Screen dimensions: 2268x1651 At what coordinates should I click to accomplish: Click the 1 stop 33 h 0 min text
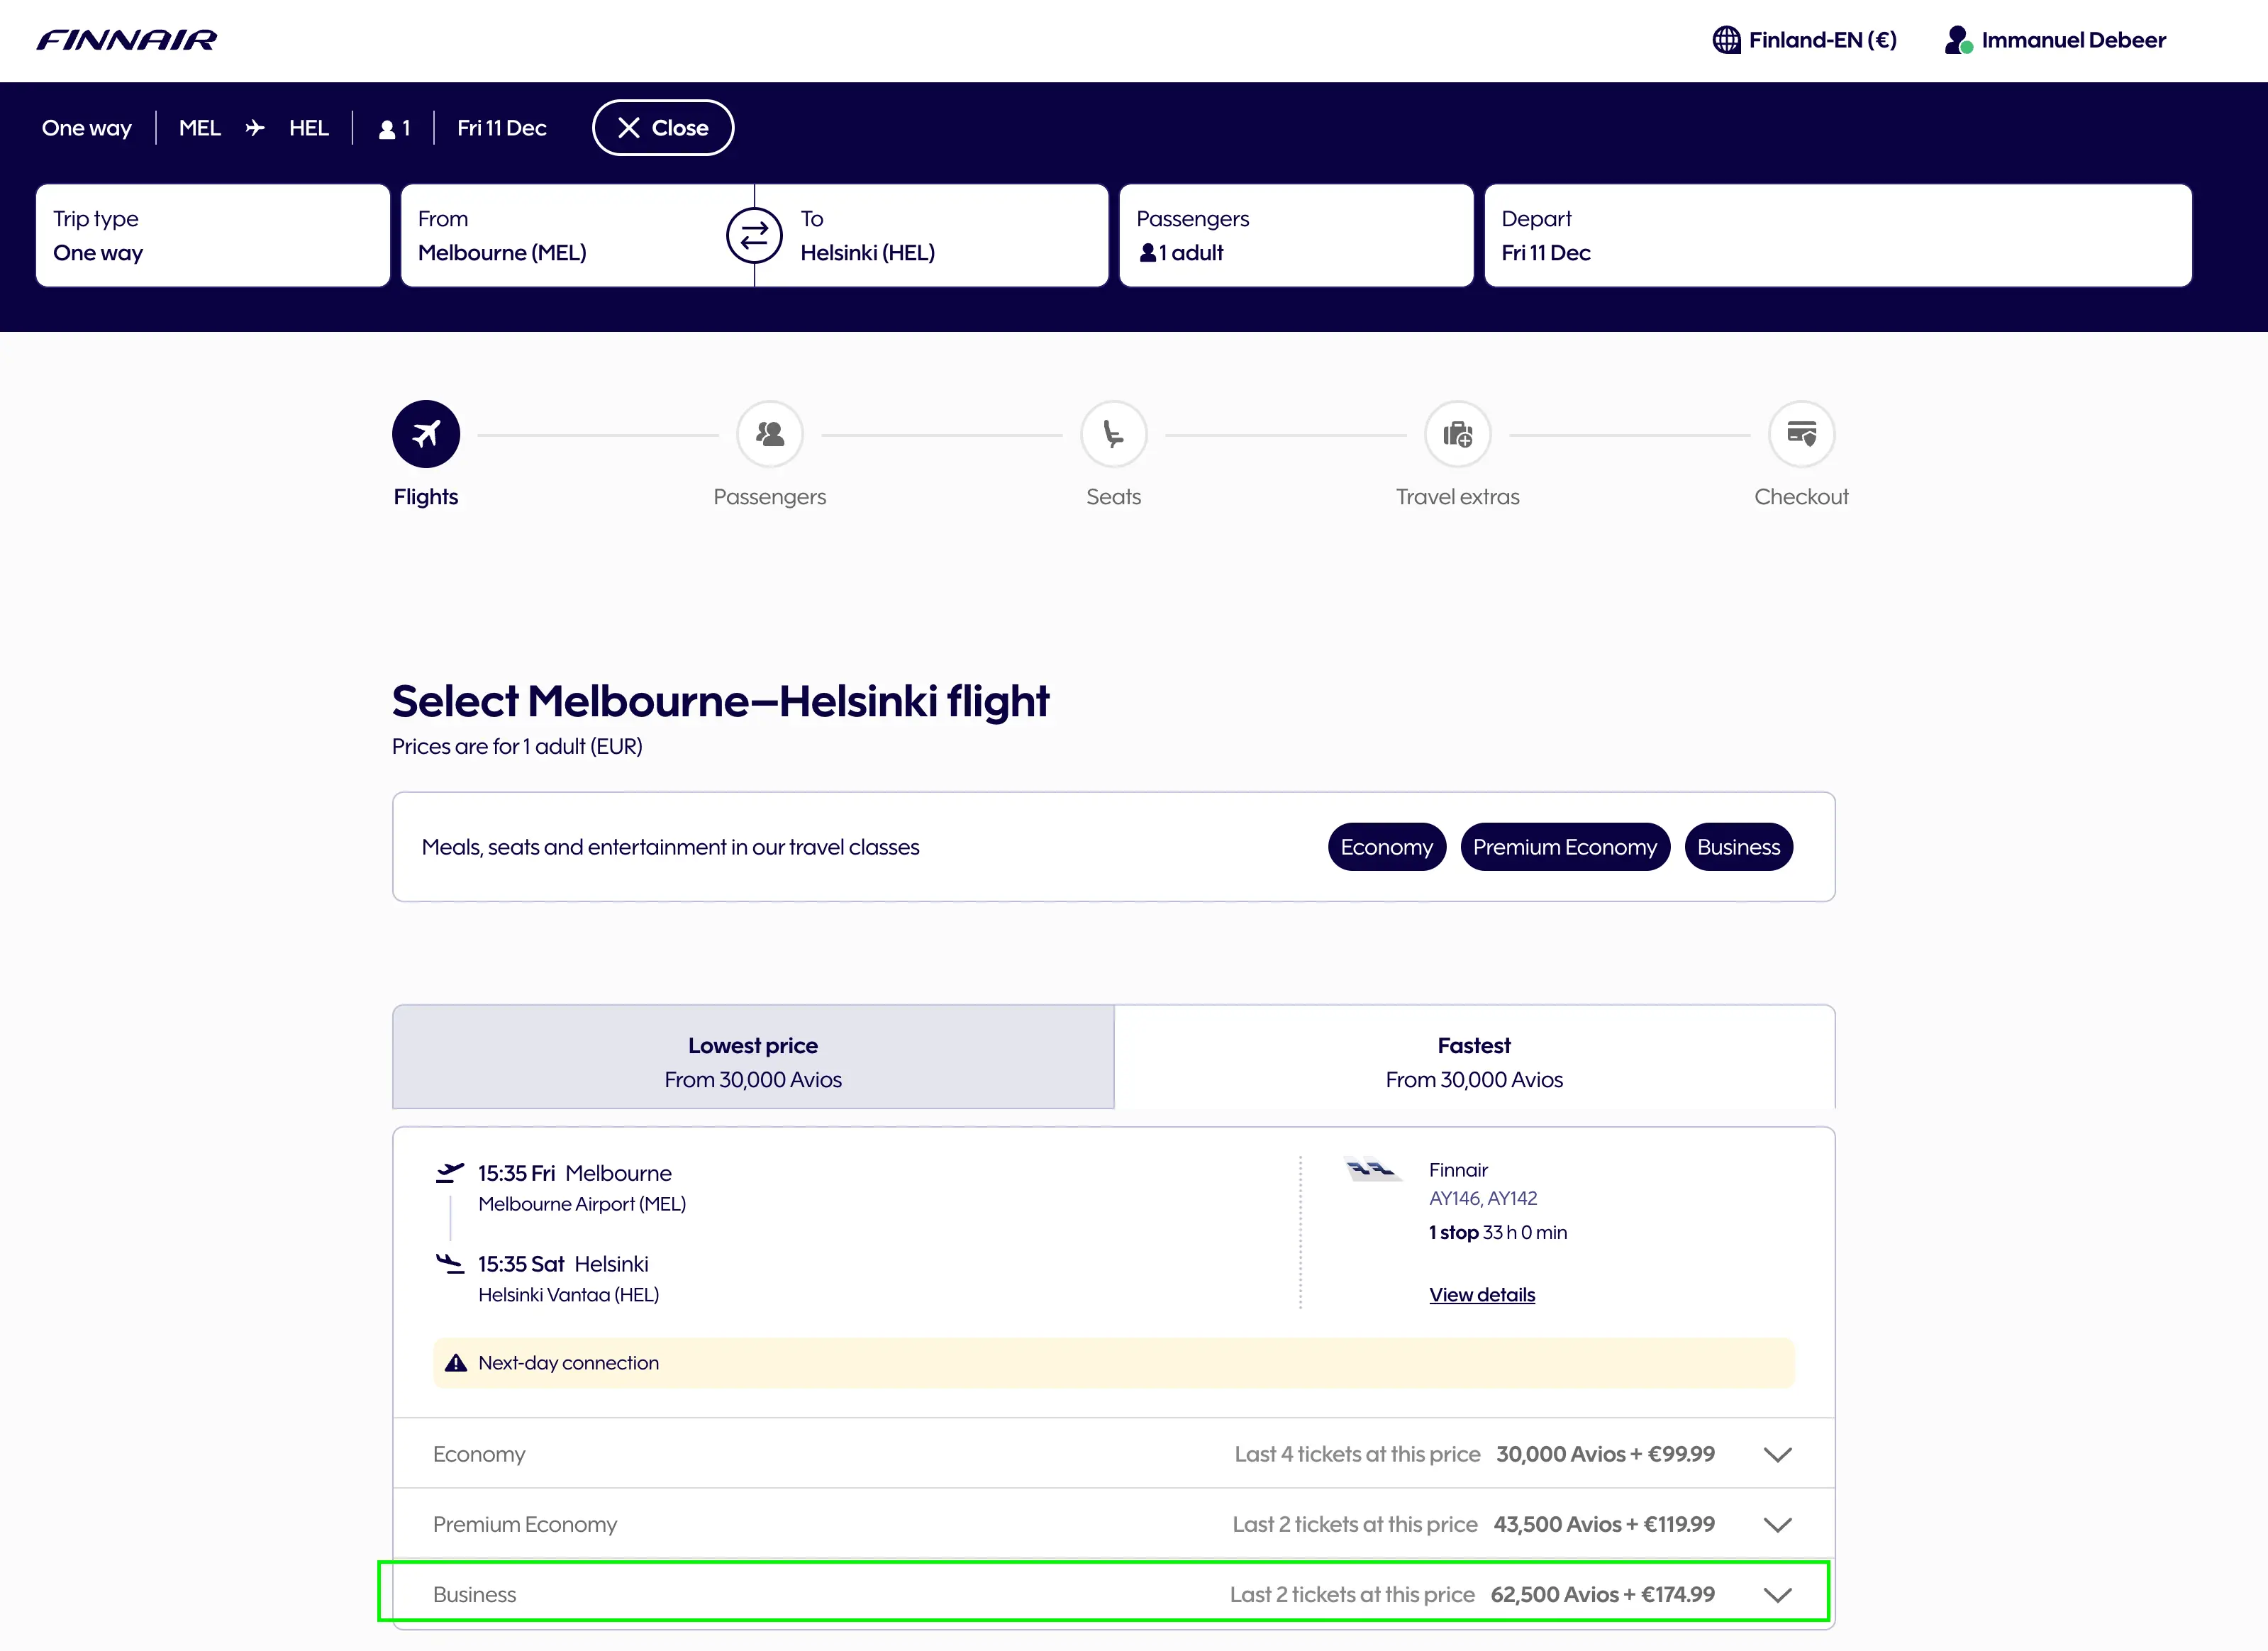click(x=1498, y=1232)
